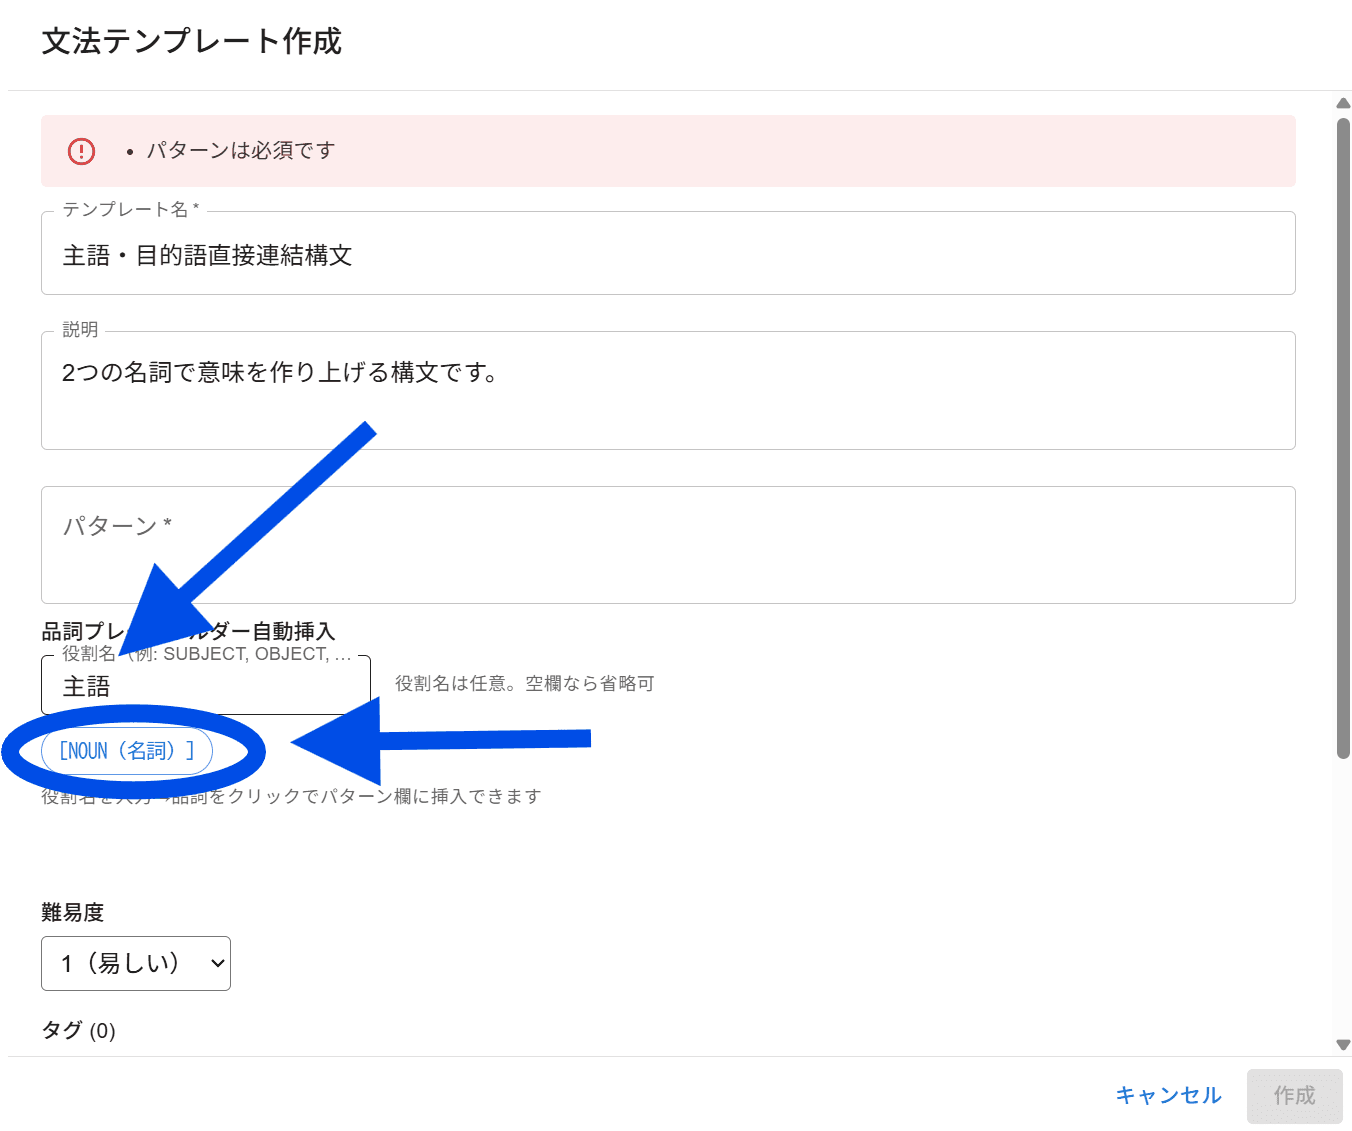This screenshot has width=1352, height=1131.
Task: Click the 作成 create button
Action: pos(1294,1096)
